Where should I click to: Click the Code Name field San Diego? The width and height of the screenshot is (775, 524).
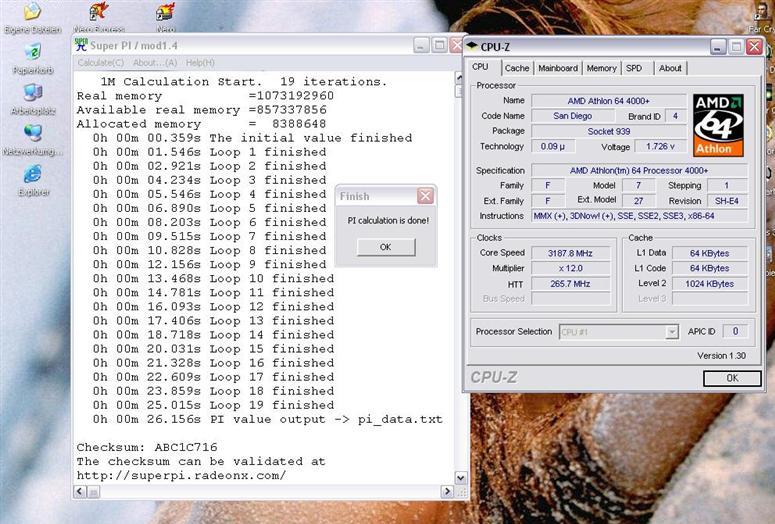tap(572, 116)
